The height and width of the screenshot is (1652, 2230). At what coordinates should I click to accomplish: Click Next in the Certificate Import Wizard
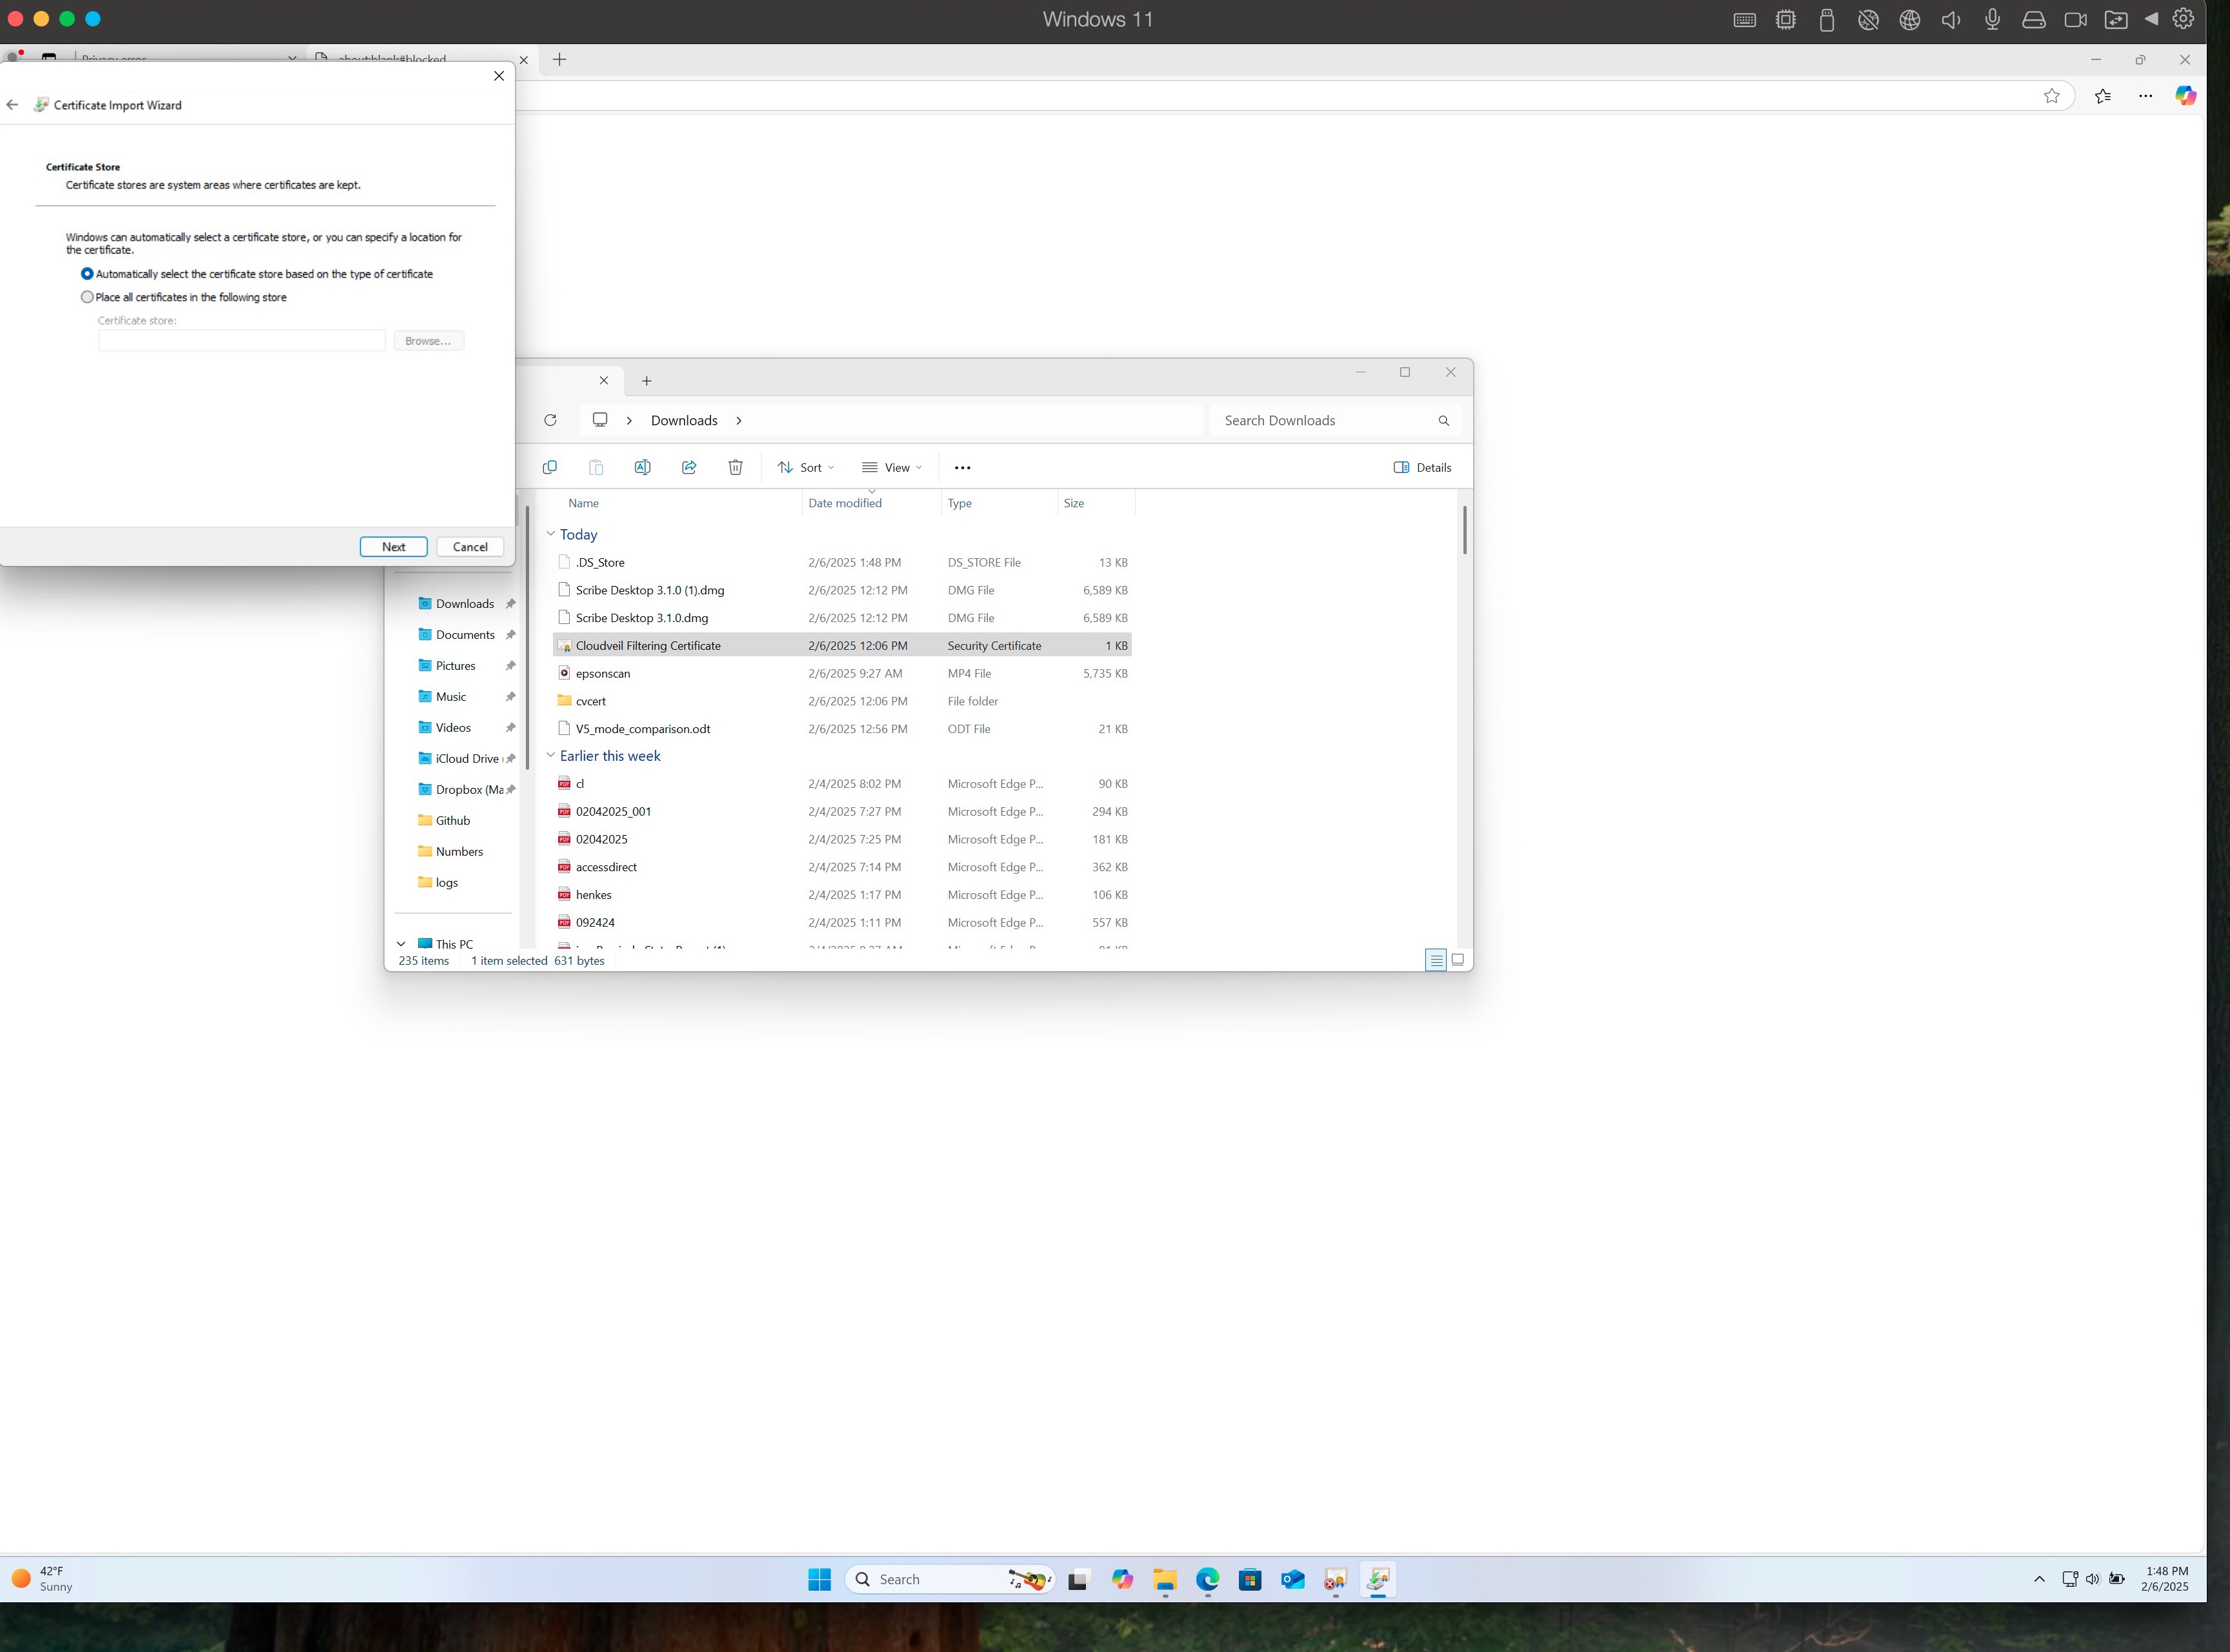(x=394, y=547)
